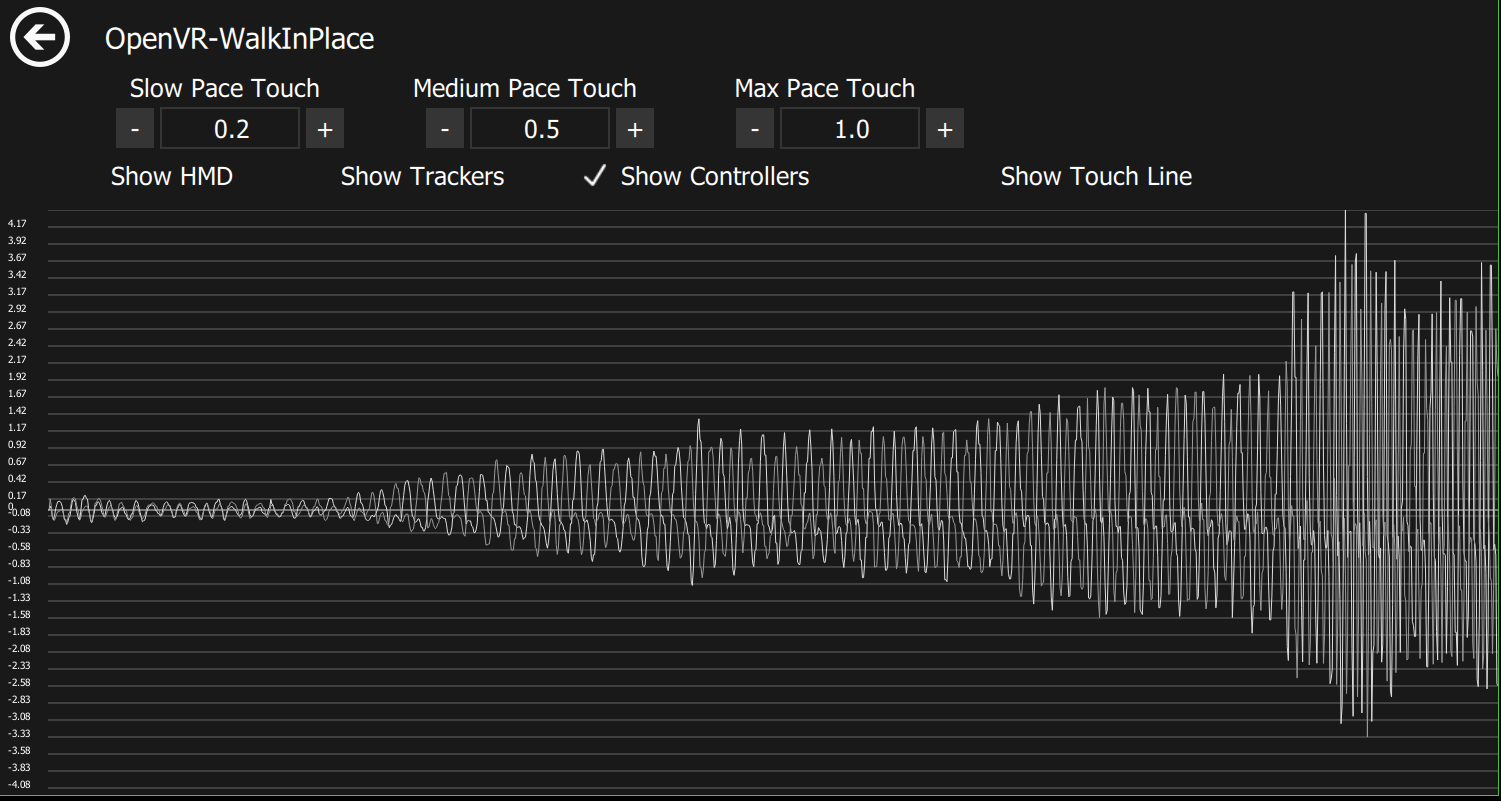This screenshot has width=1501, height=801.
Task: Click the OpenVR-WalkInPlace title text
Action: click(240, 39)
